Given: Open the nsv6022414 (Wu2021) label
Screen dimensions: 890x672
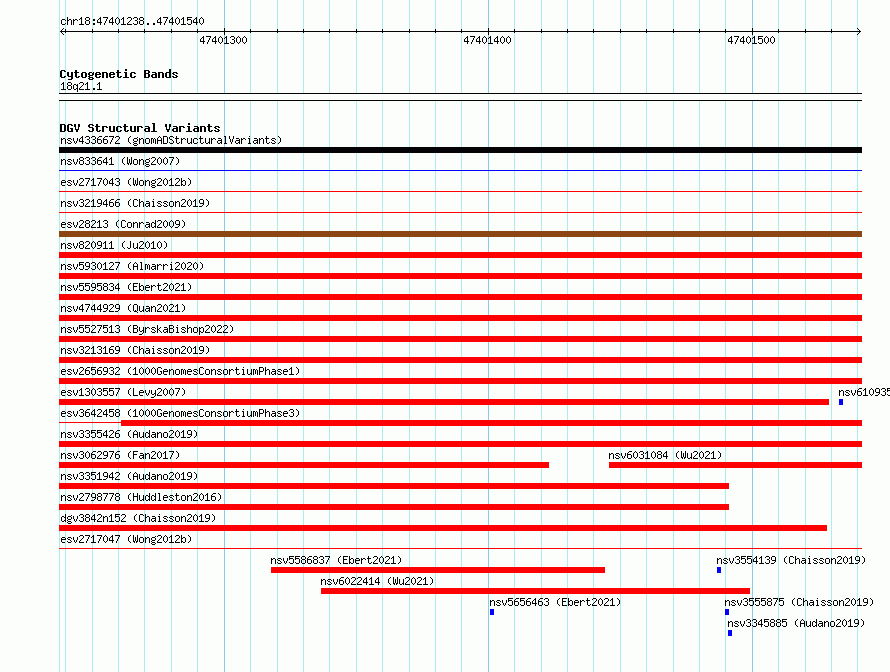Looking at the screenshot, I should pos(377,581).
